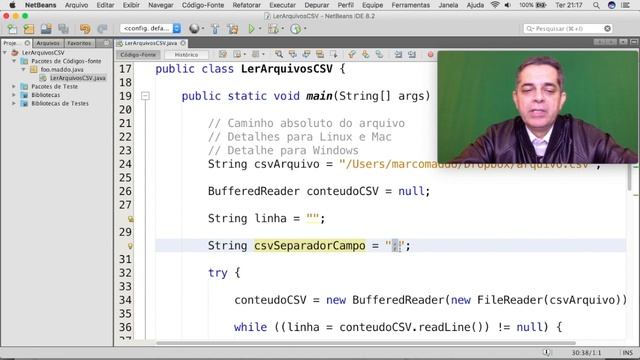This screenshot has width=640, height=360.
Task: Click the Find Previous Occurrence icon
Action: 293,54
